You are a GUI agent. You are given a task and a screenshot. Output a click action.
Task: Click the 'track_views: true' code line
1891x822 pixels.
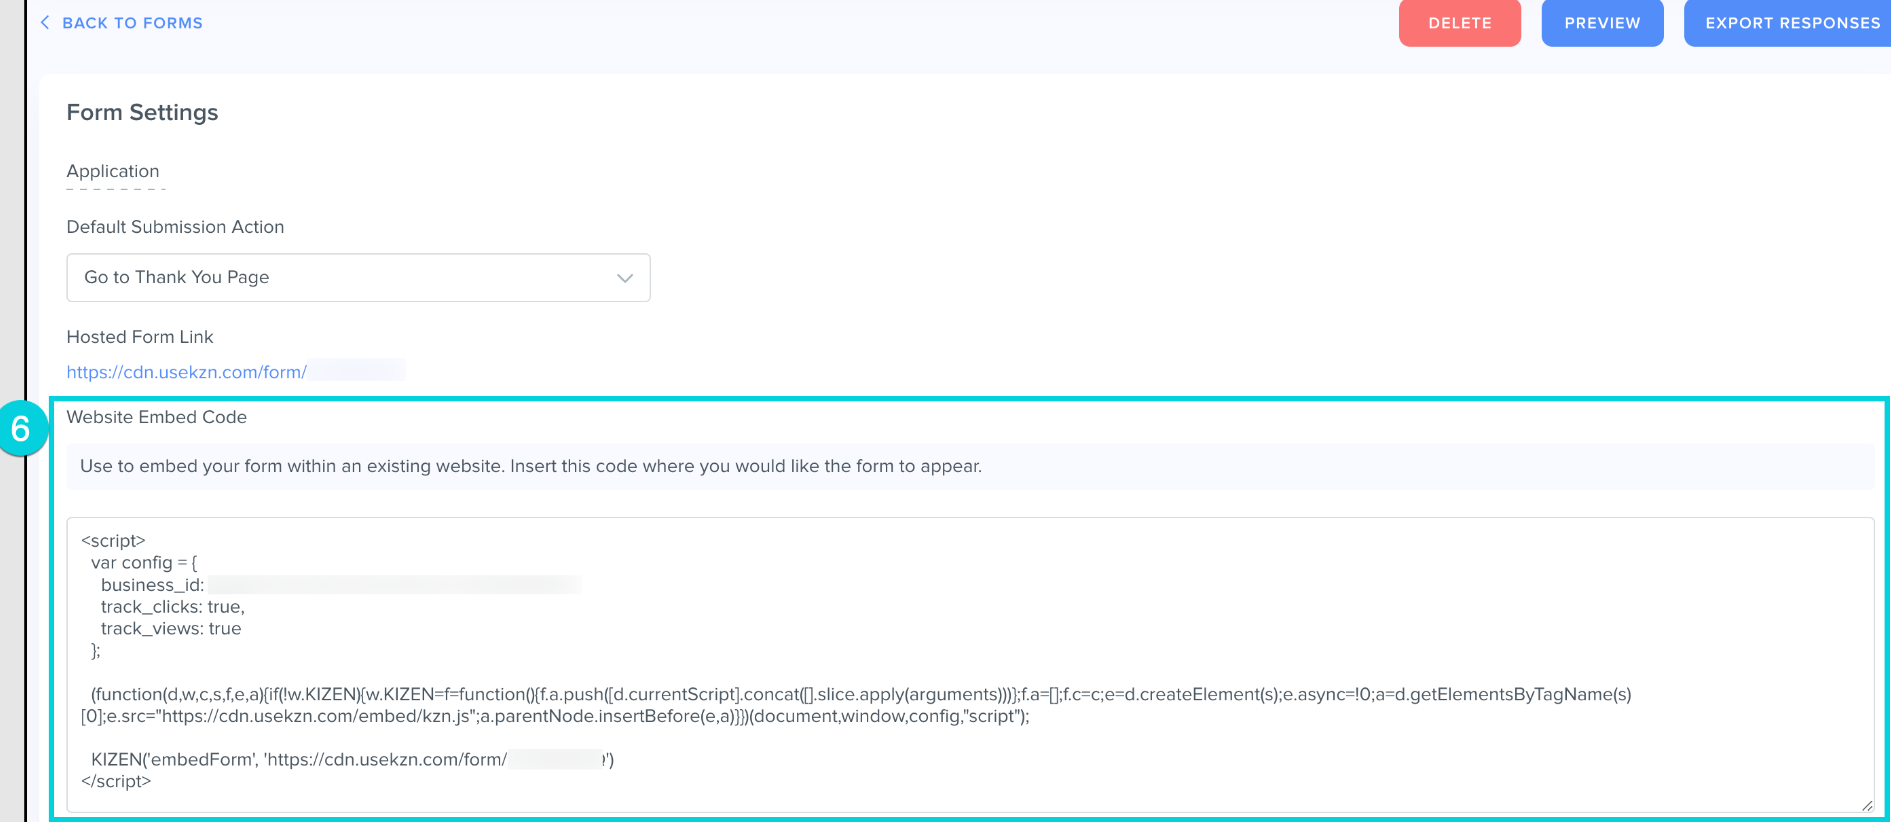171,629
